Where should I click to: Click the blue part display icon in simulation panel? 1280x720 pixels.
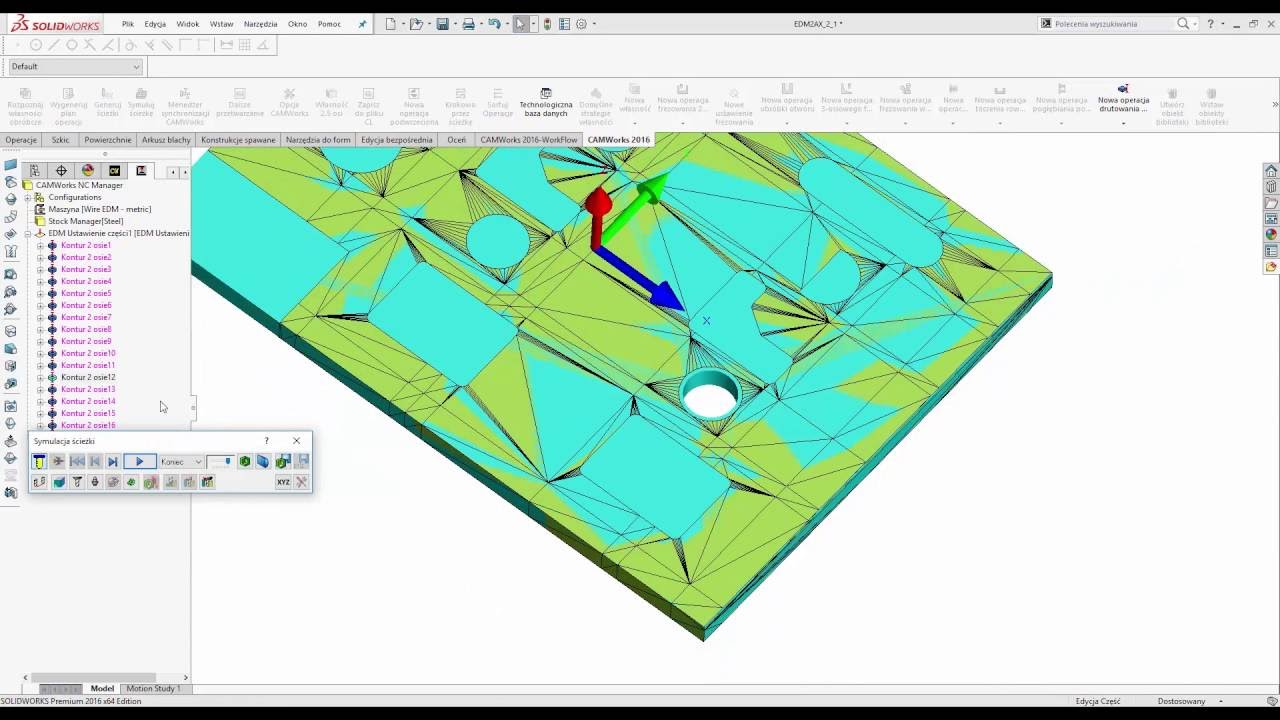[x=263, y=461]
